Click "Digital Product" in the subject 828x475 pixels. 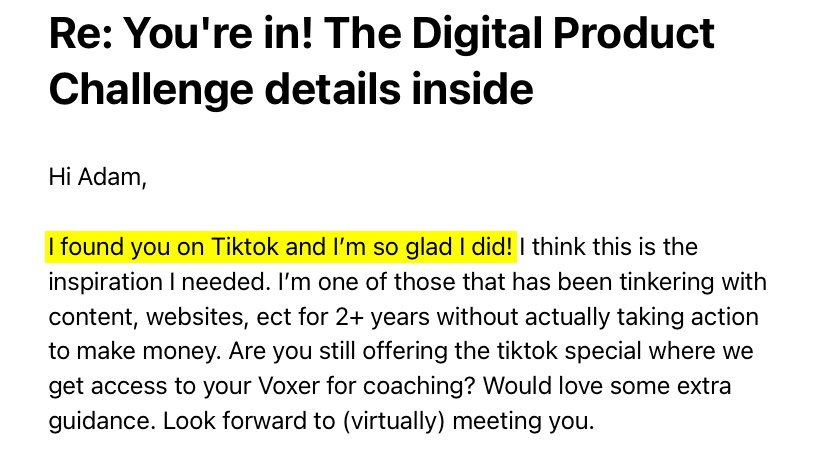[x=562, y=34]
